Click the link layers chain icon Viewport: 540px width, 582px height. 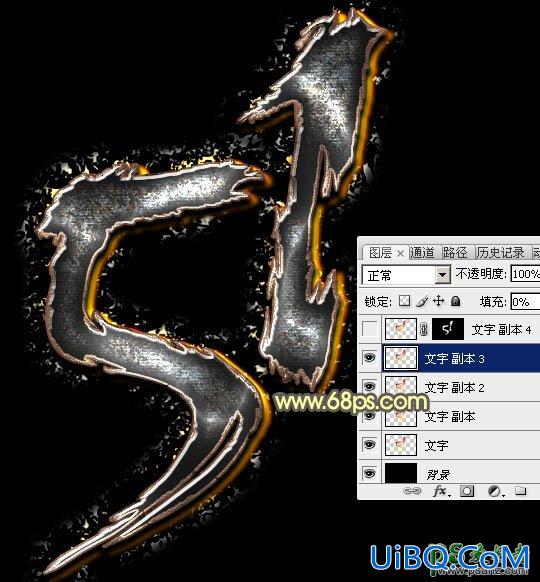pos(412,491)
